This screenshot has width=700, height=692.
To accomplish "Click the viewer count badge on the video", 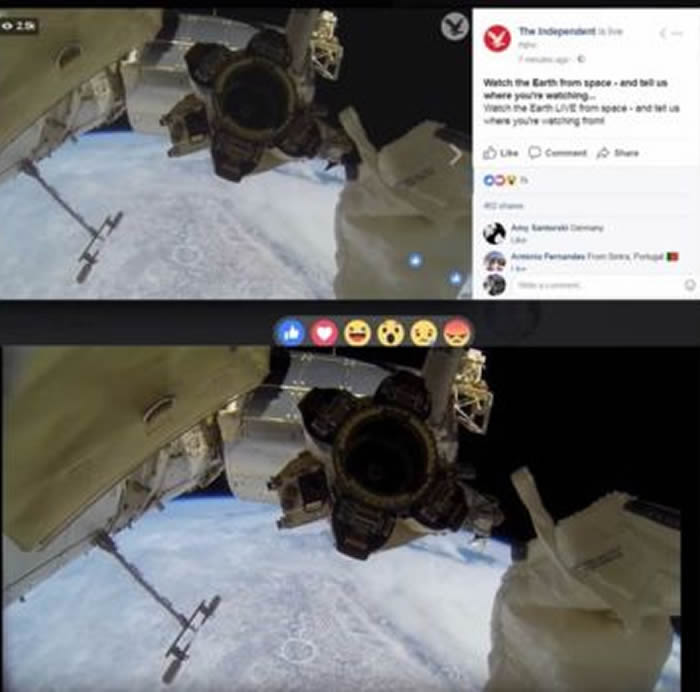I will tap(20, 24).
